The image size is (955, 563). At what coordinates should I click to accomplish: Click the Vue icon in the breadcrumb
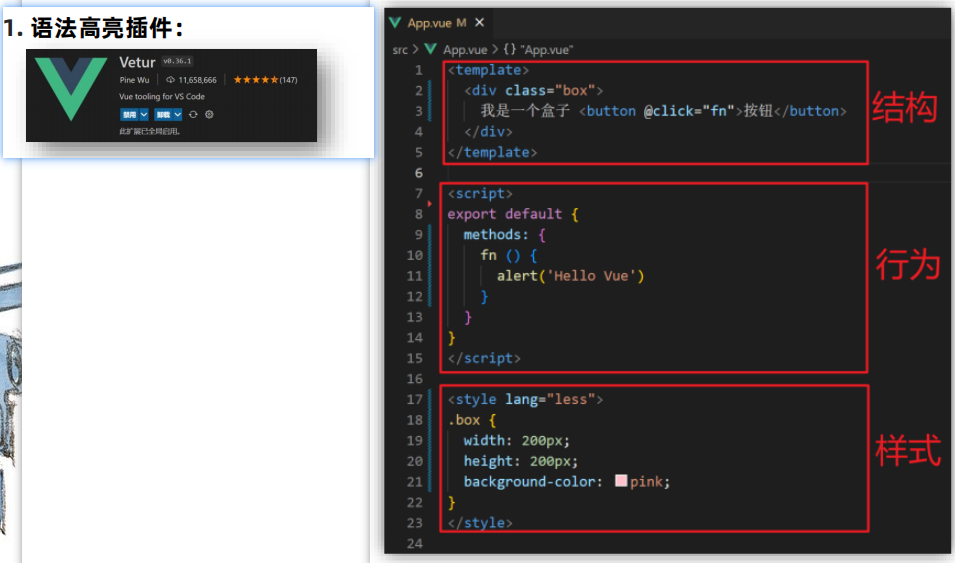[x=431, y=49]
